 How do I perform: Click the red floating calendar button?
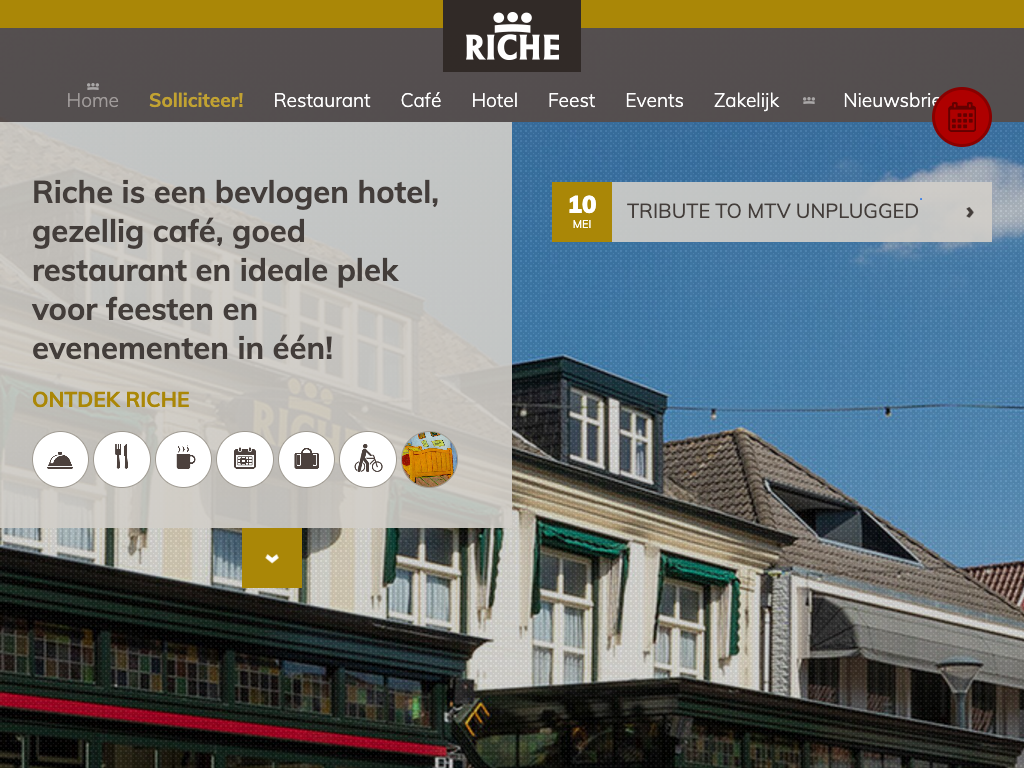coord(961,117)
